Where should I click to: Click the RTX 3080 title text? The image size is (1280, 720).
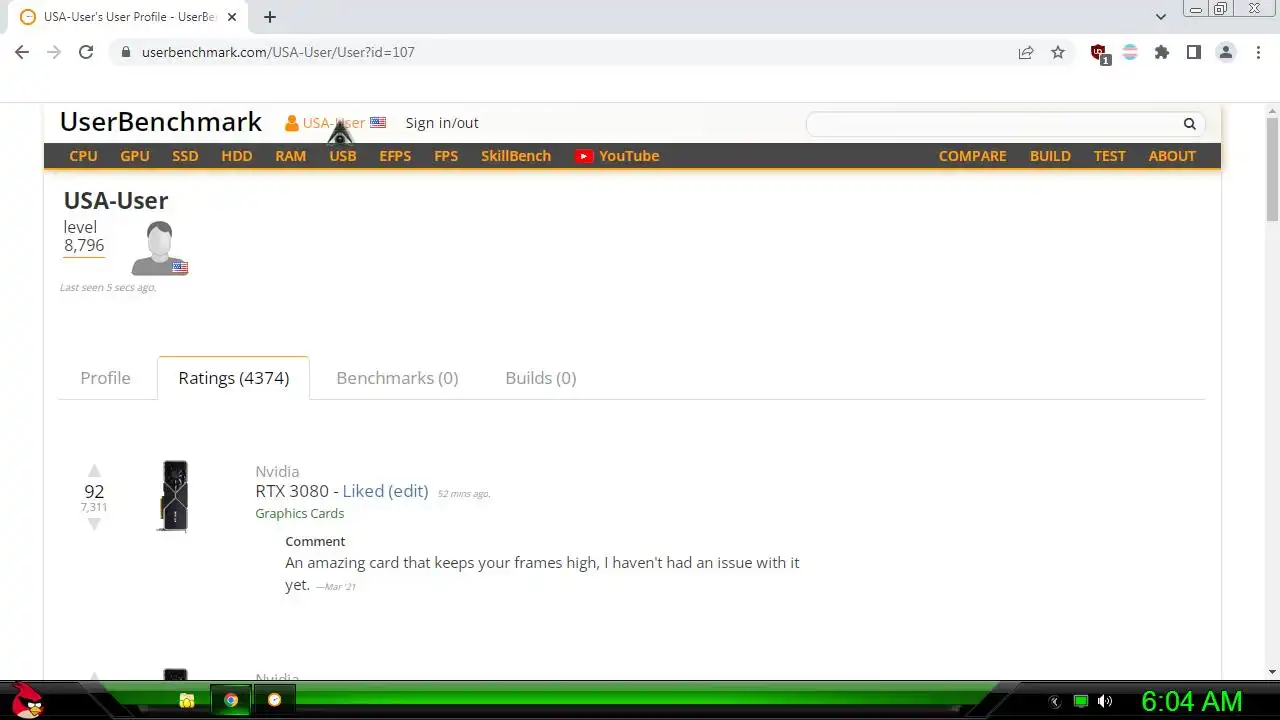point(292,491)
